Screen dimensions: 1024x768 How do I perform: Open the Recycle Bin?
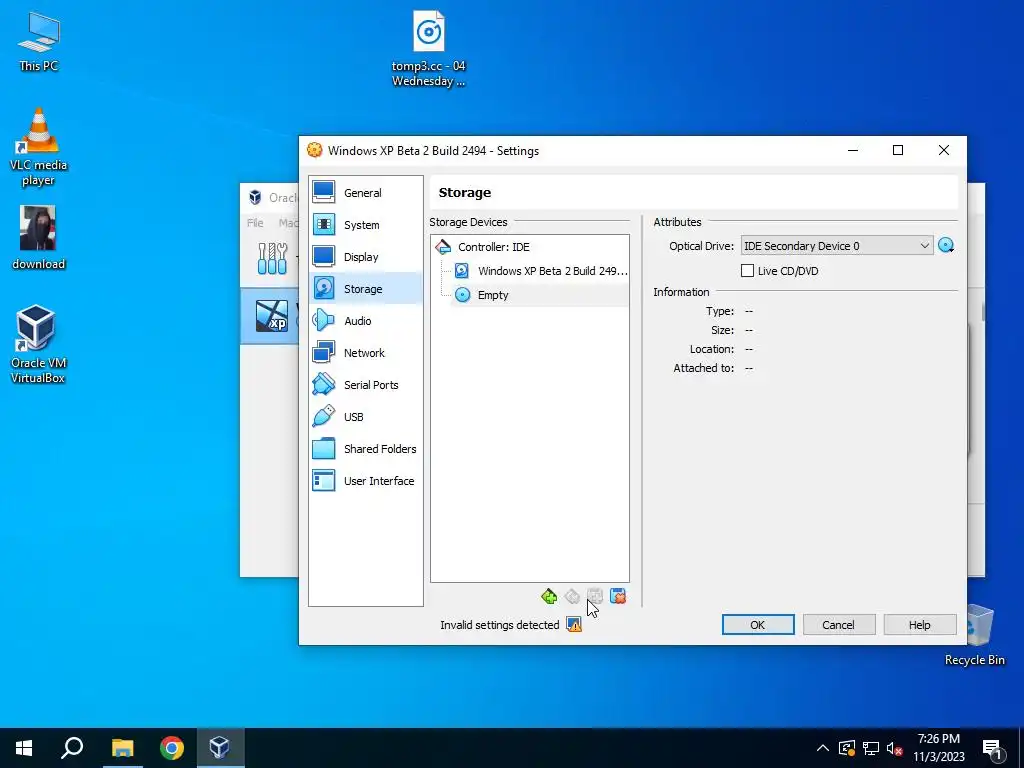[x=974, y=635]
